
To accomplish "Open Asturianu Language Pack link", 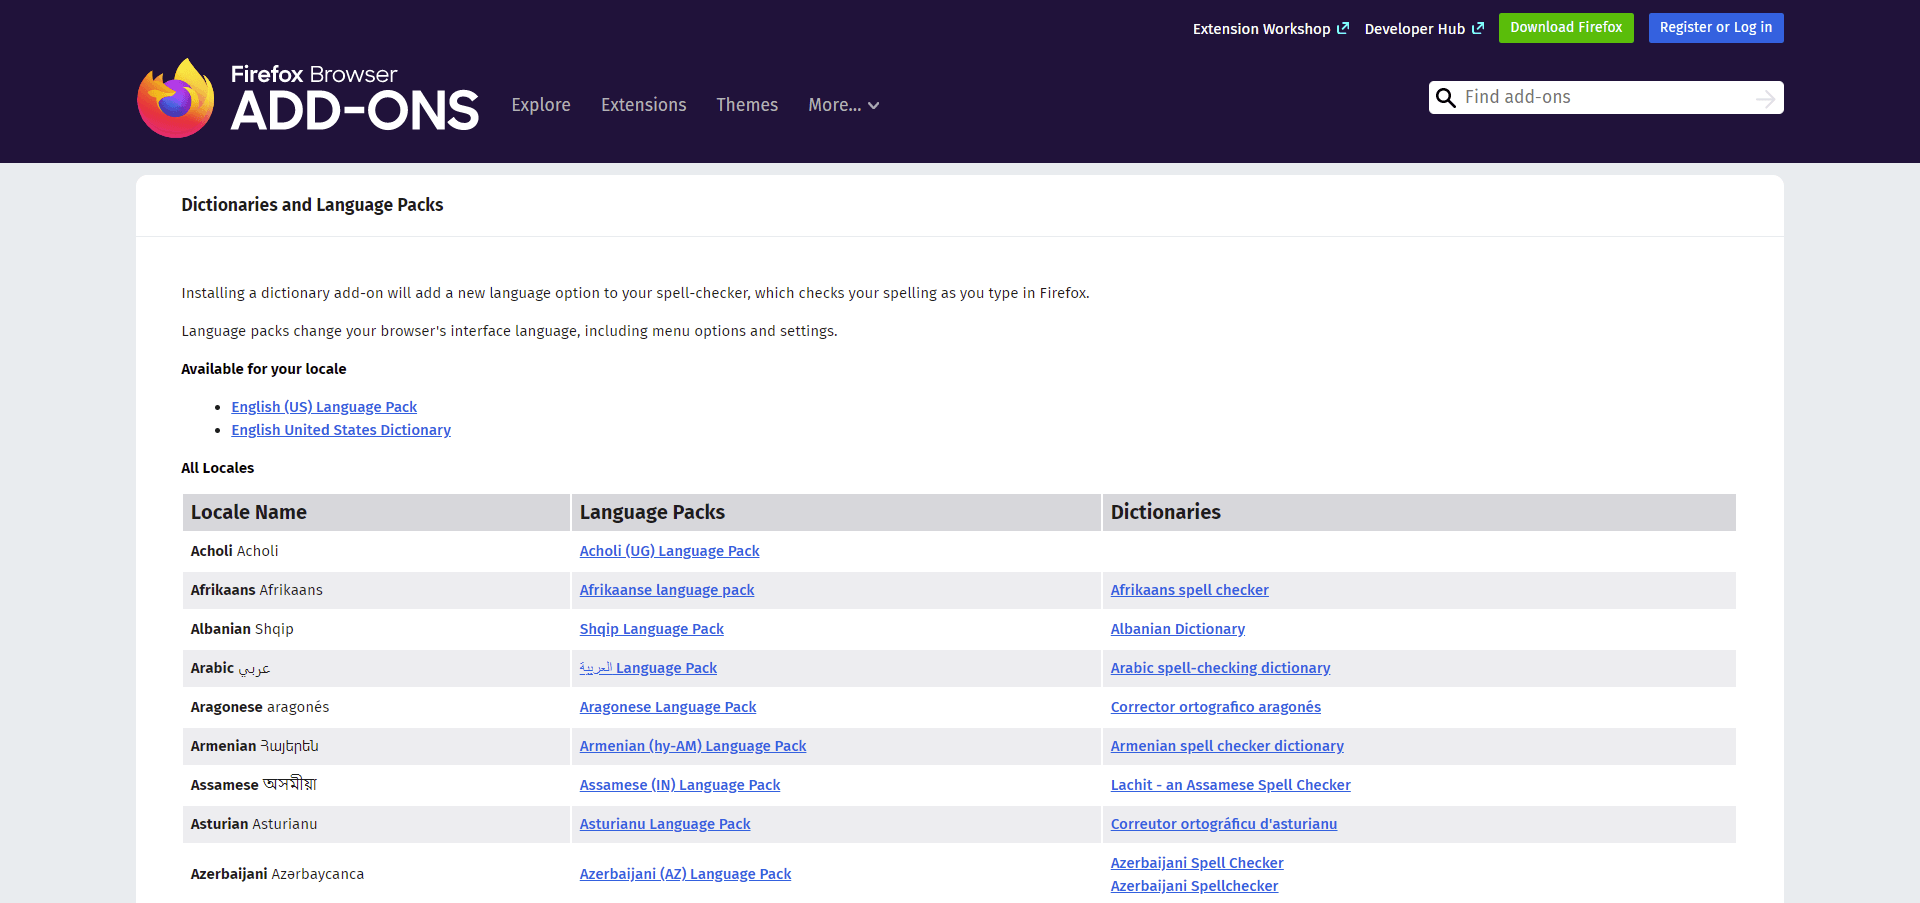I will point(665,824).
